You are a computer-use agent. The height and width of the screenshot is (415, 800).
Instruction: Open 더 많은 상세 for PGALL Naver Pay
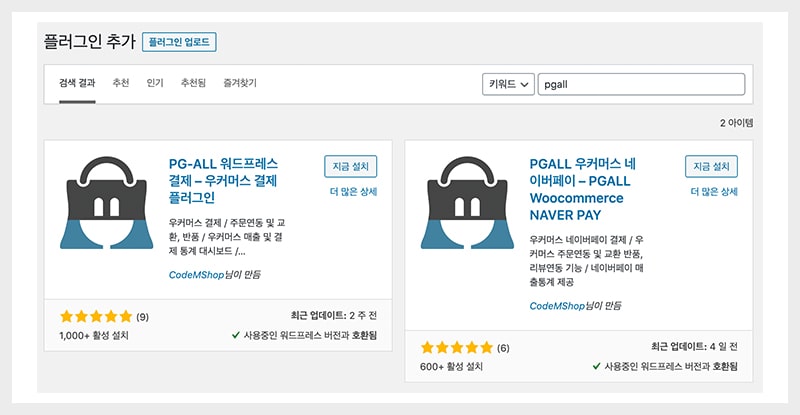(713, 191)
